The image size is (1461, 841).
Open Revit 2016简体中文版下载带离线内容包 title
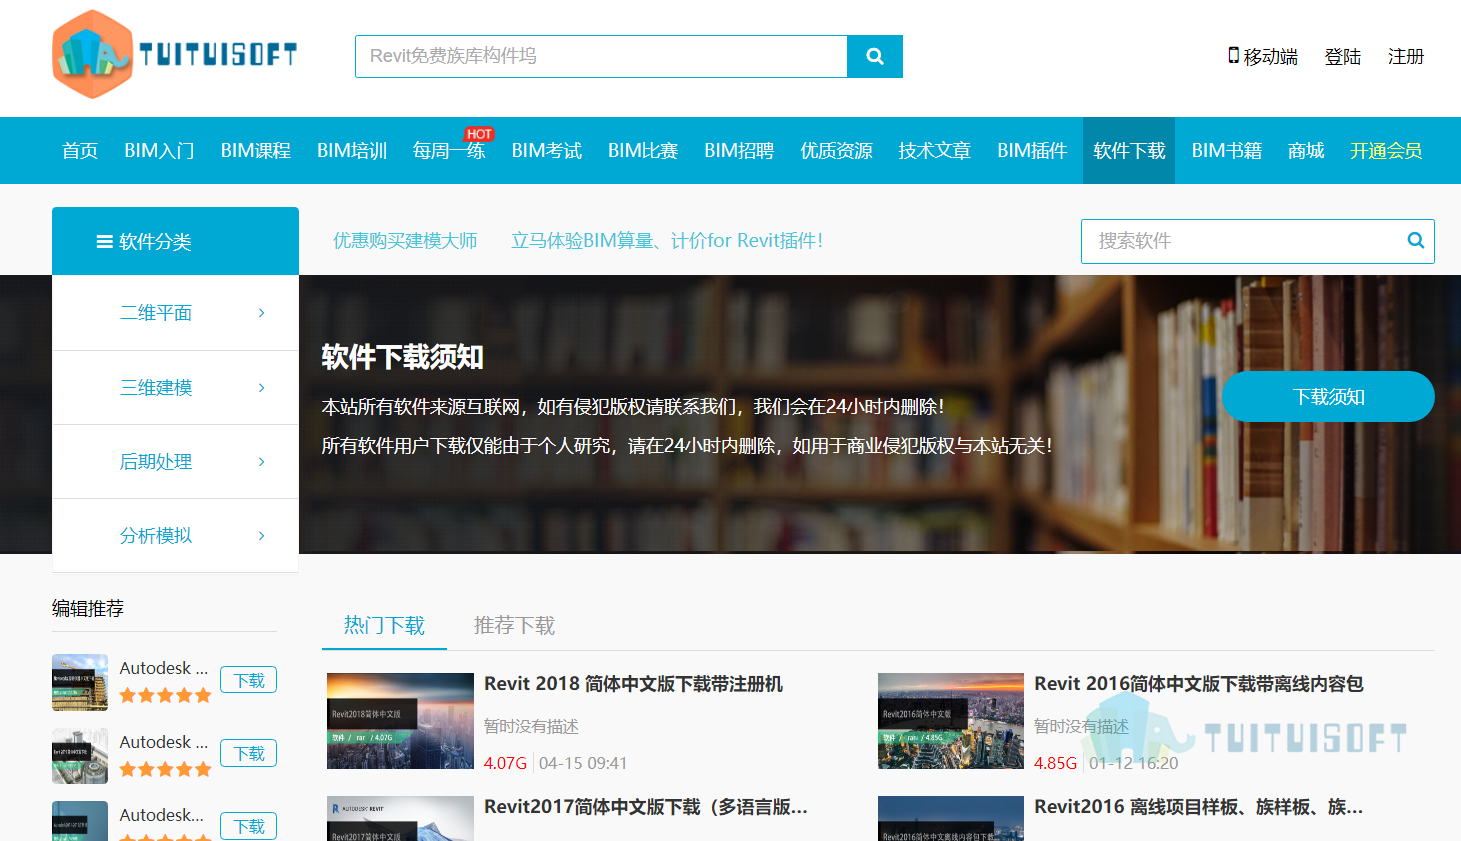[x=1199, y=684]
